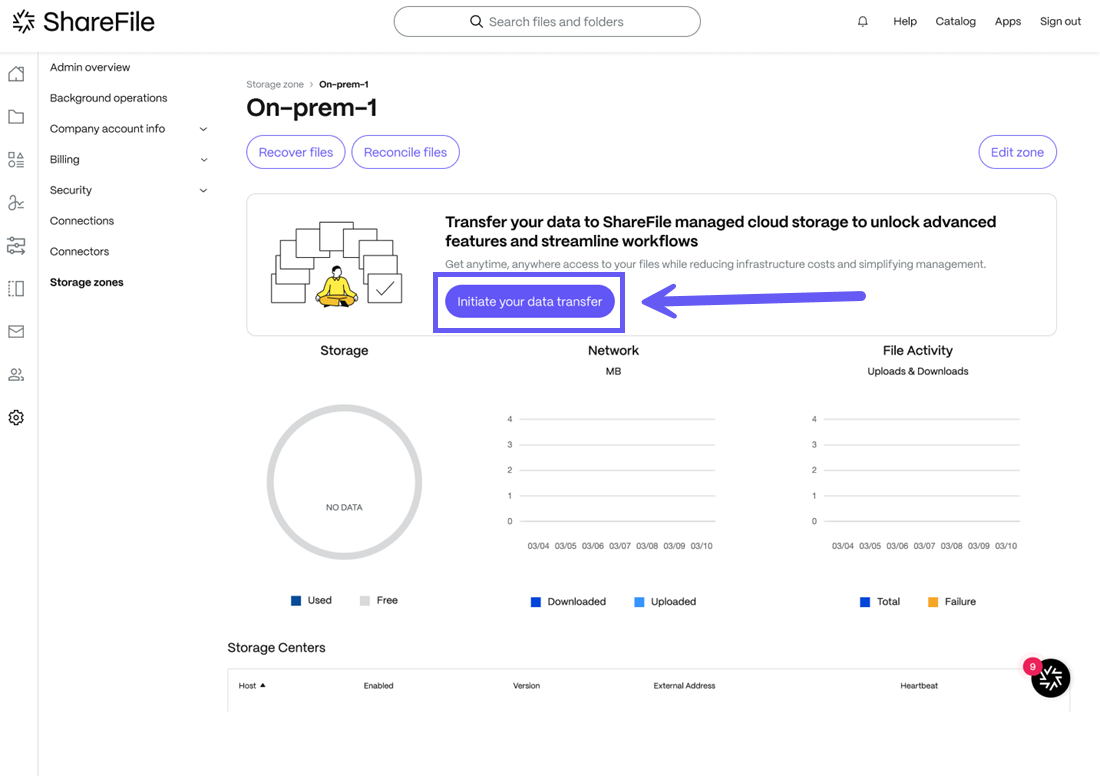The height and width of the screenshot is (776, 1100).
Task: Open the Folders sidebar icon
Action: click(x=16, y=117)
